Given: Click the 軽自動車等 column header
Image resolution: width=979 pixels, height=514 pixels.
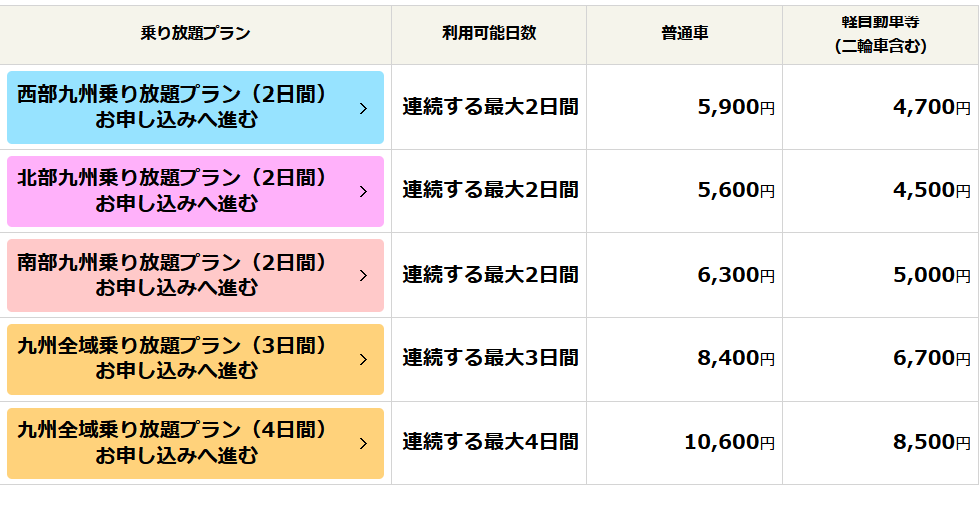Looking at the screenshot, I should tap(880, 33).
